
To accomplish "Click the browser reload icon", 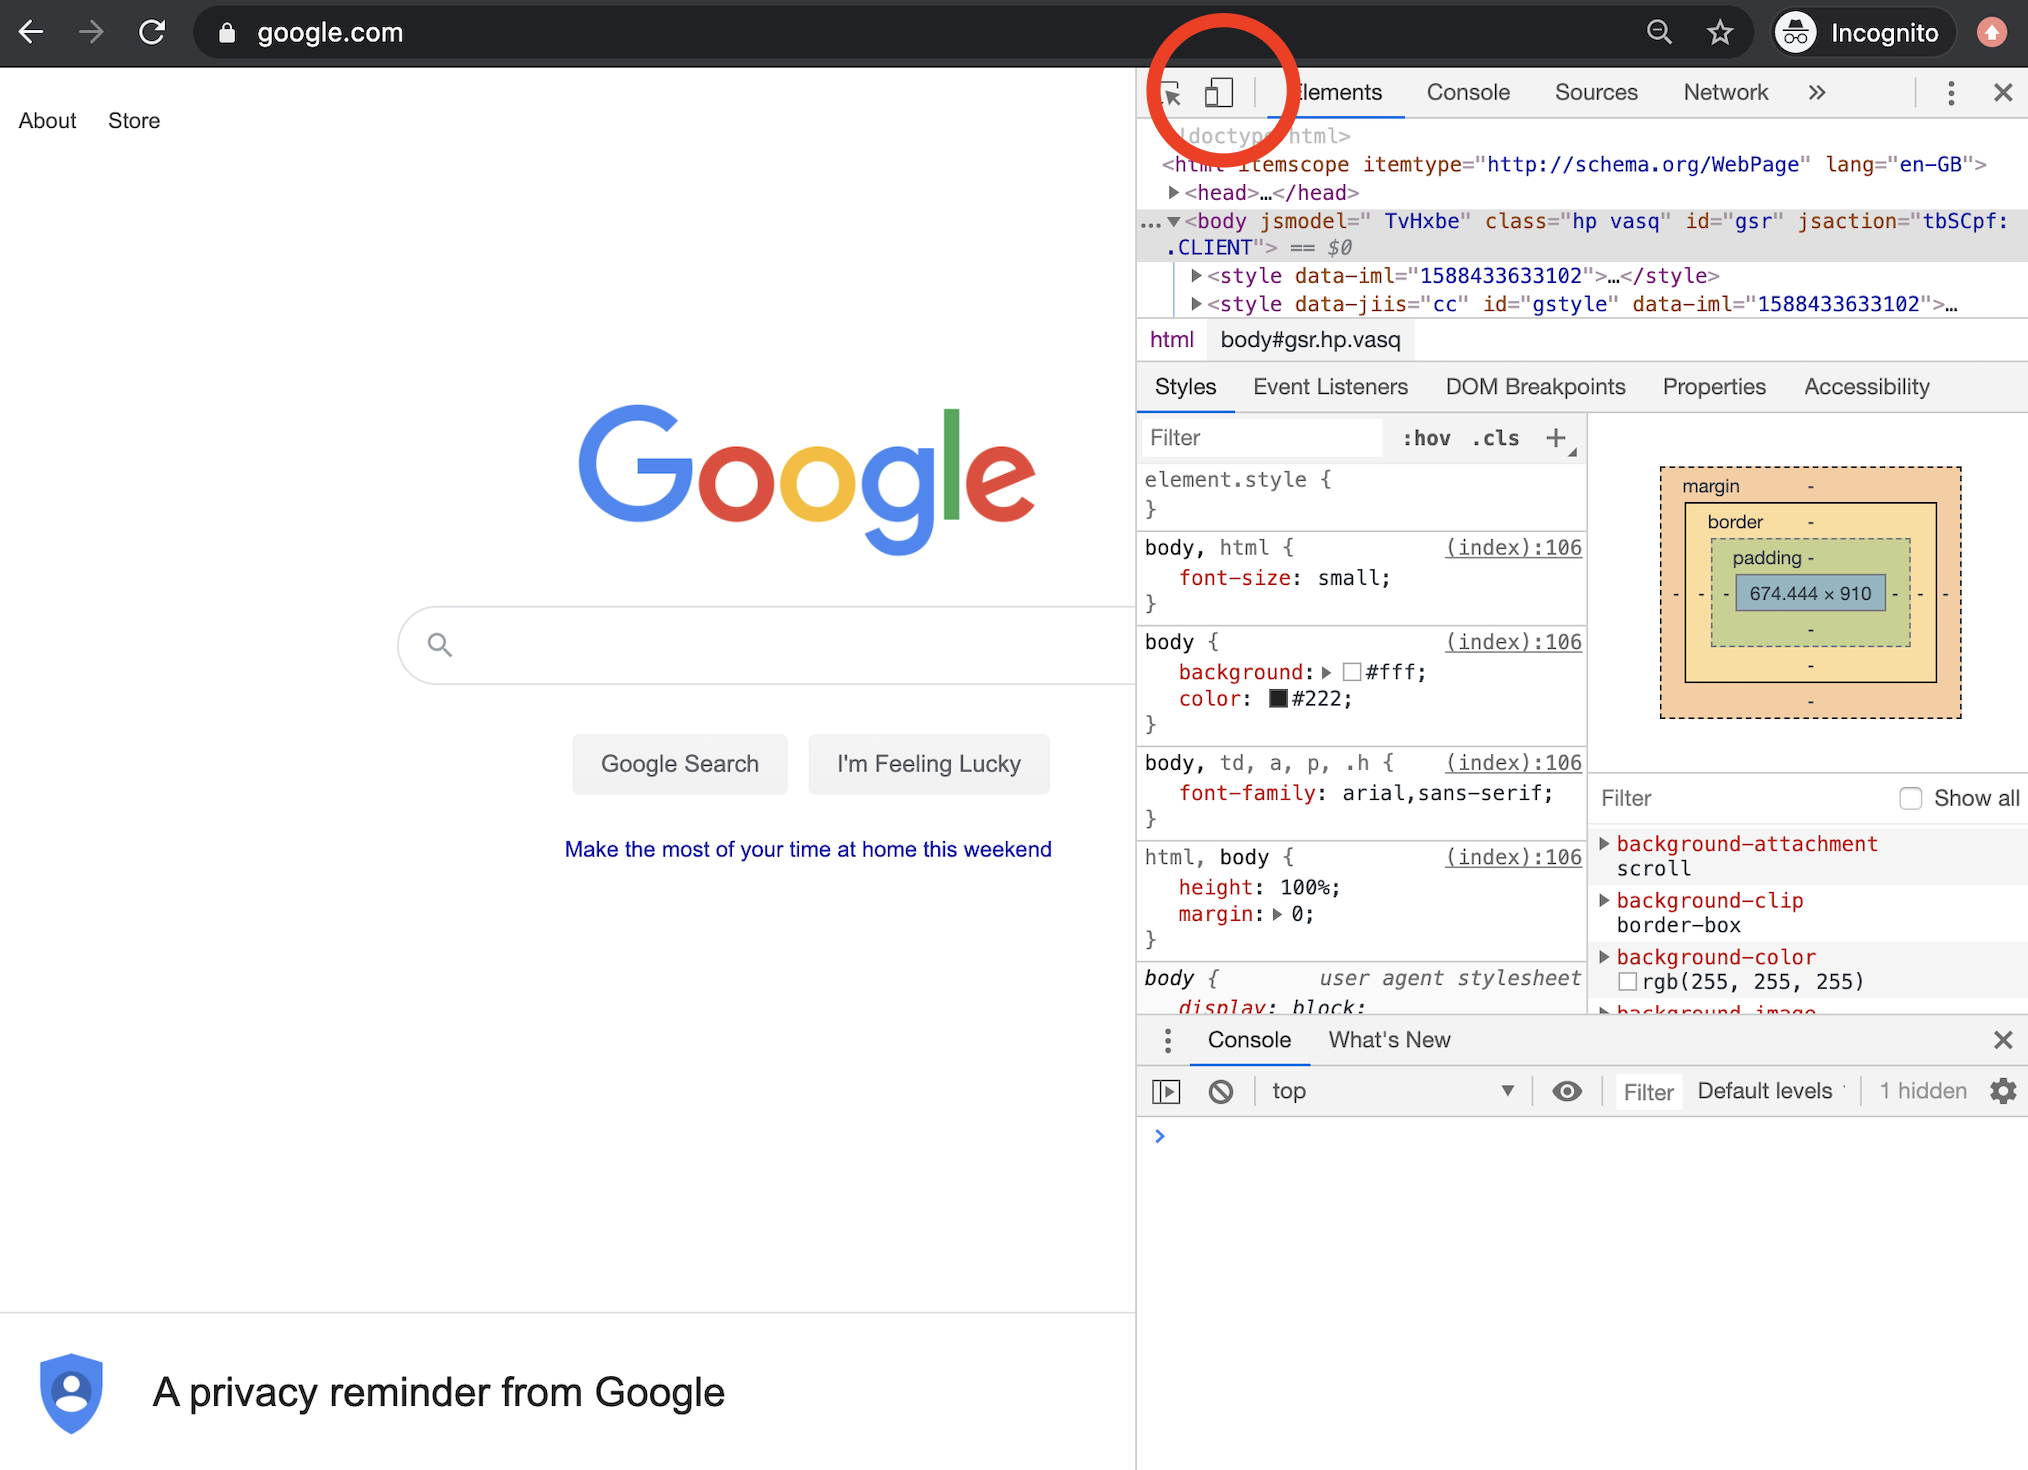I will click(152, 32).
